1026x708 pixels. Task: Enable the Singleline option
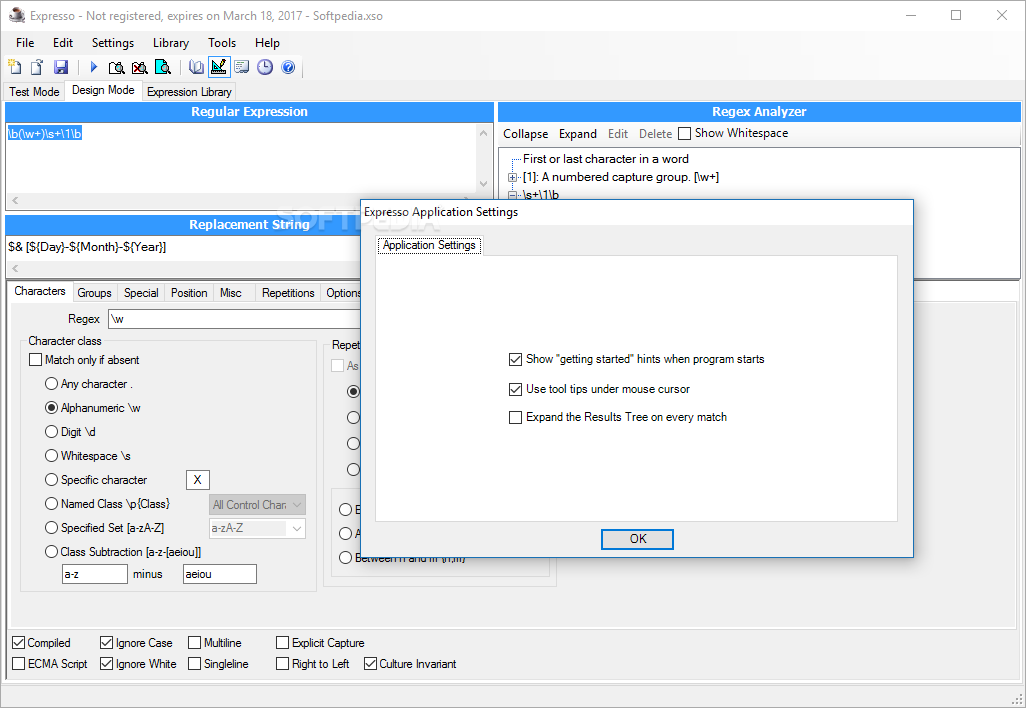click(x=194, y=664)
